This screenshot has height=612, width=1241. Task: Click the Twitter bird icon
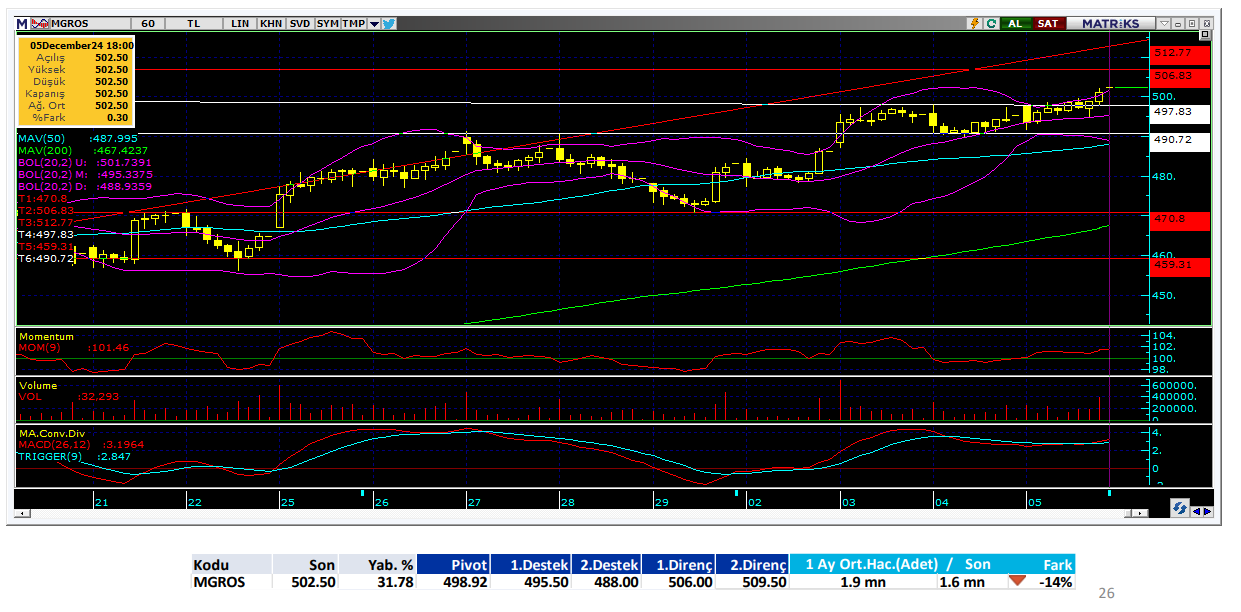(x=389, y=23)
